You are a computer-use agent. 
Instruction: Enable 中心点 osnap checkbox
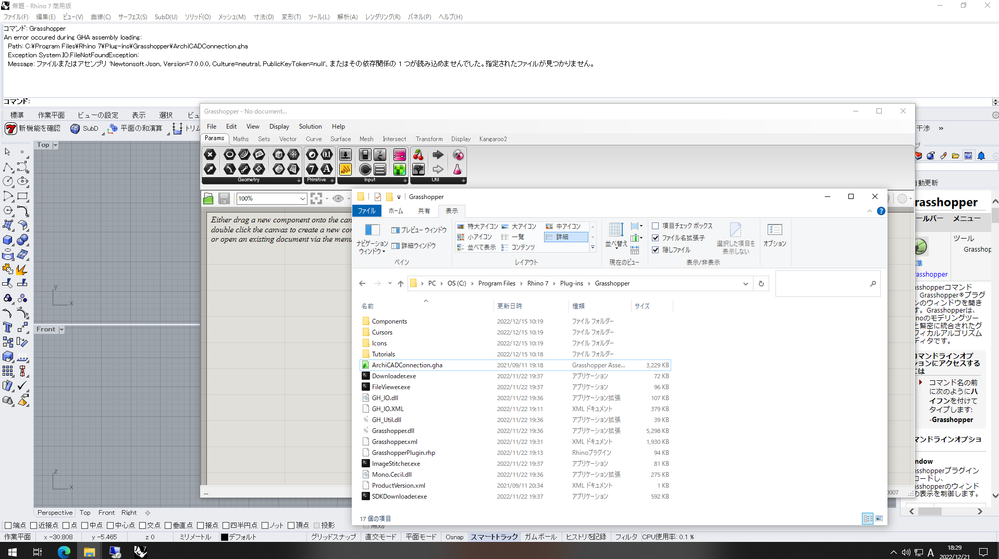click(110, 526)
